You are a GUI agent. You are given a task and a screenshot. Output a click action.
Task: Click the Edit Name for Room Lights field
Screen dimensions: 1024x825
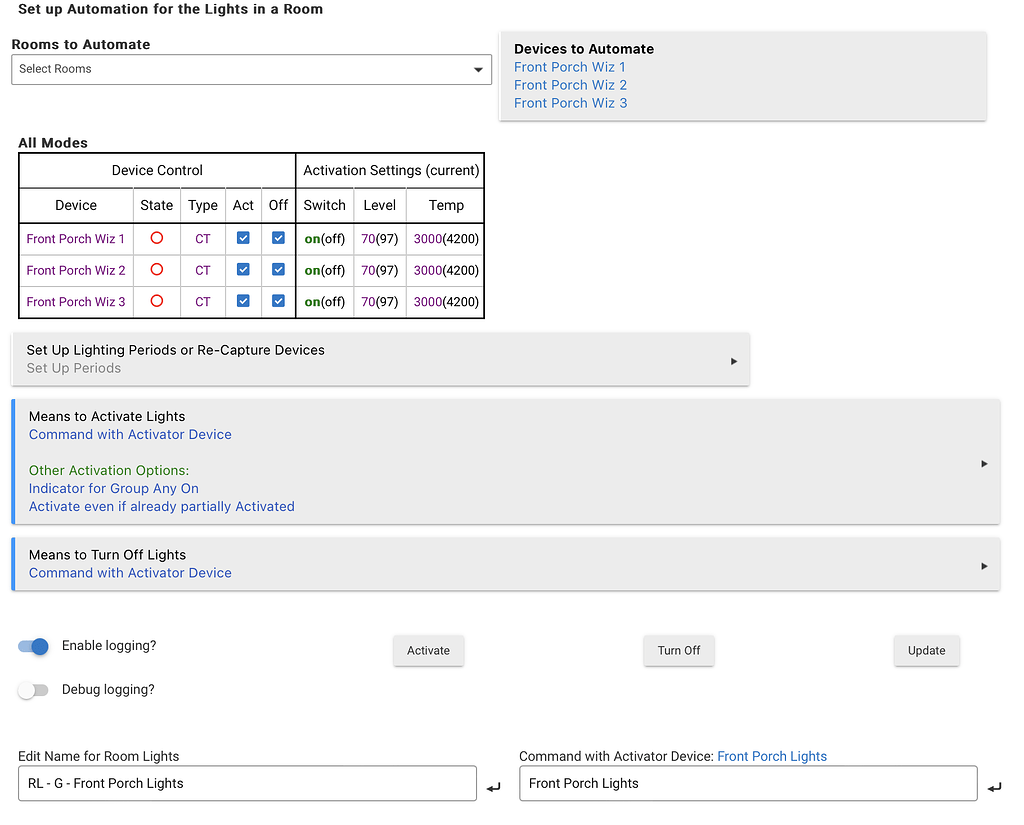247,783
